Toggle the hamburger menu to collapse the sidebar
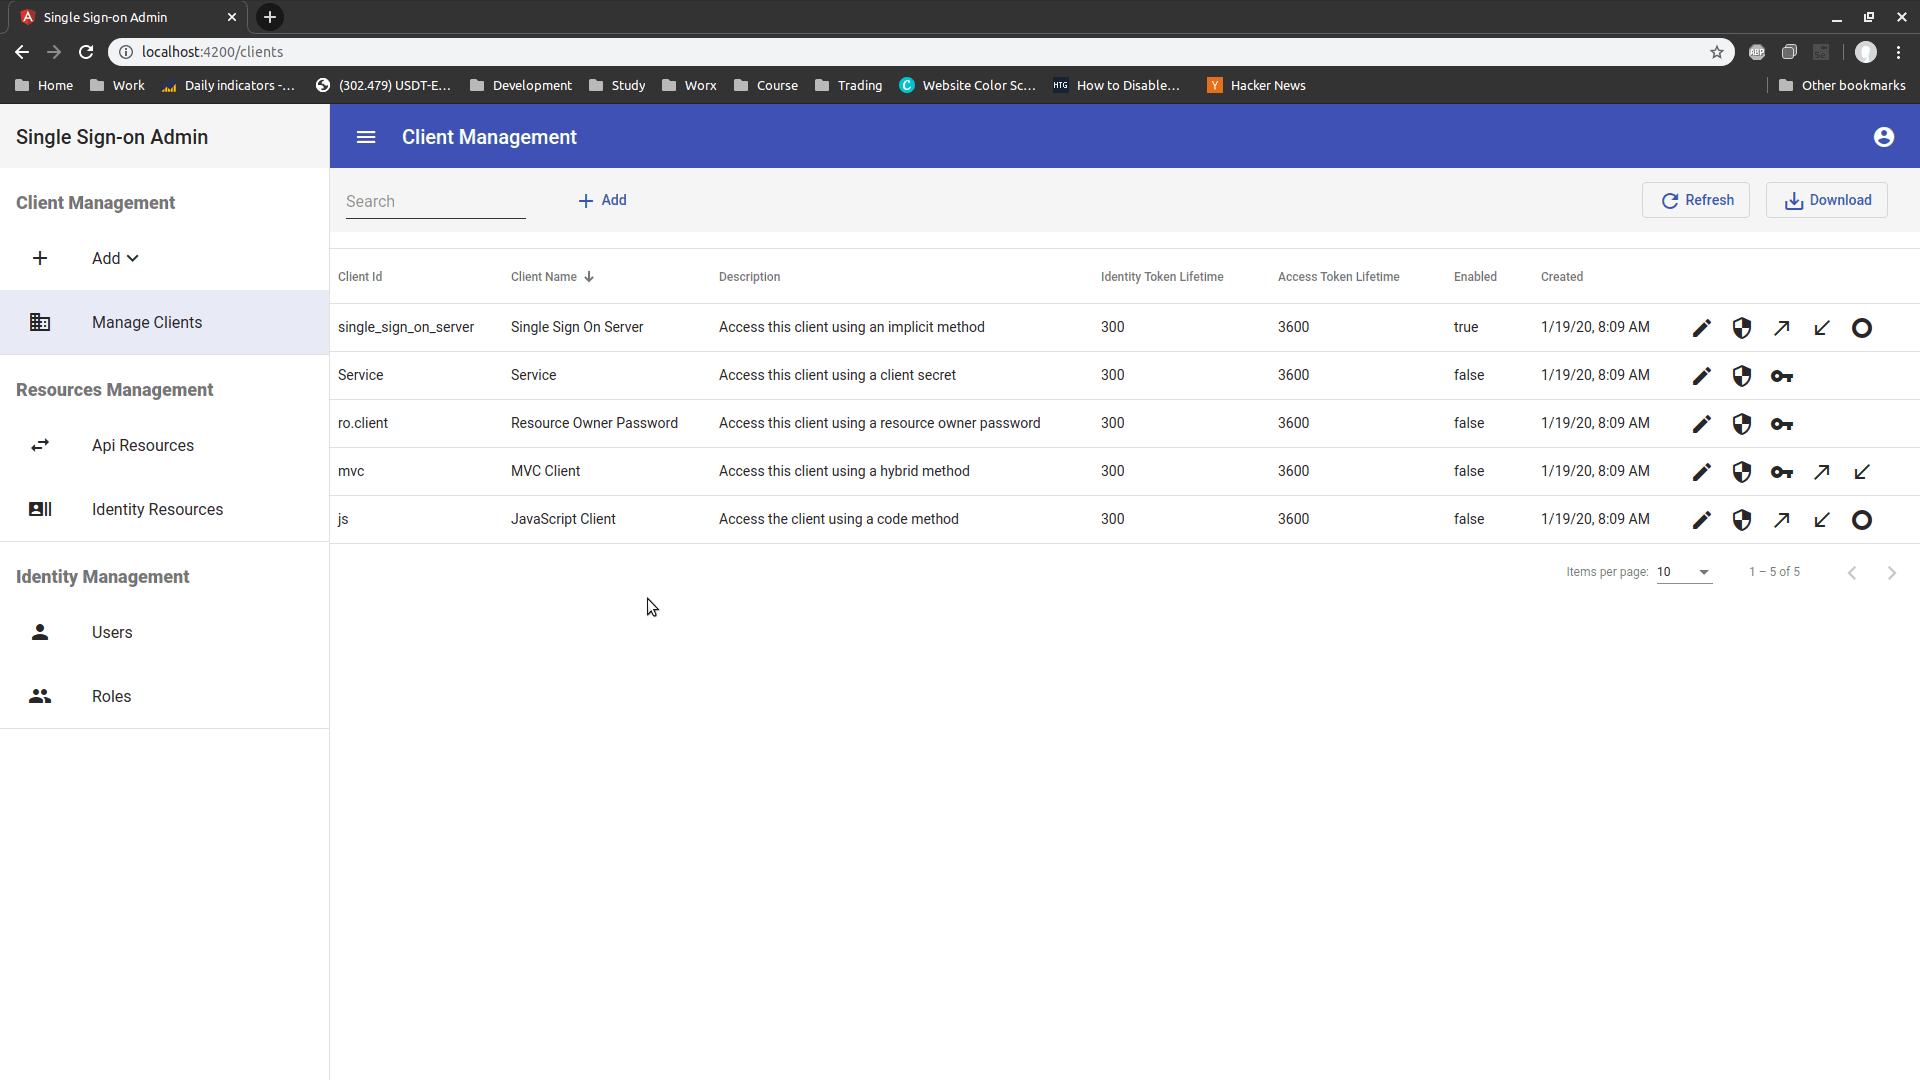The image size is (1920, 1080). coord(366,137)
